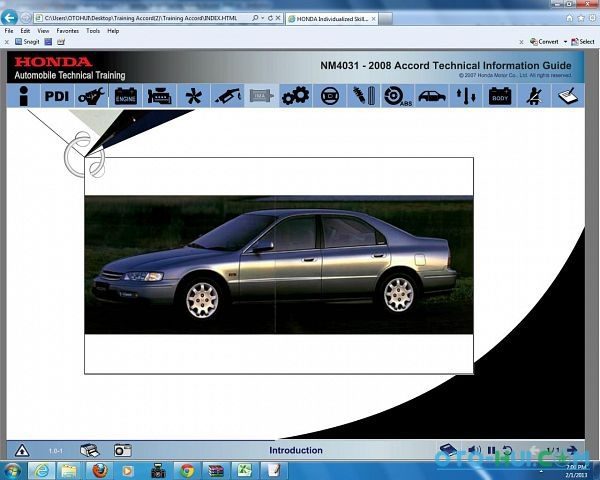This screenshot has height=480, width=600.
Task: Click the browser Forward button
Action: tap(26, 18)
